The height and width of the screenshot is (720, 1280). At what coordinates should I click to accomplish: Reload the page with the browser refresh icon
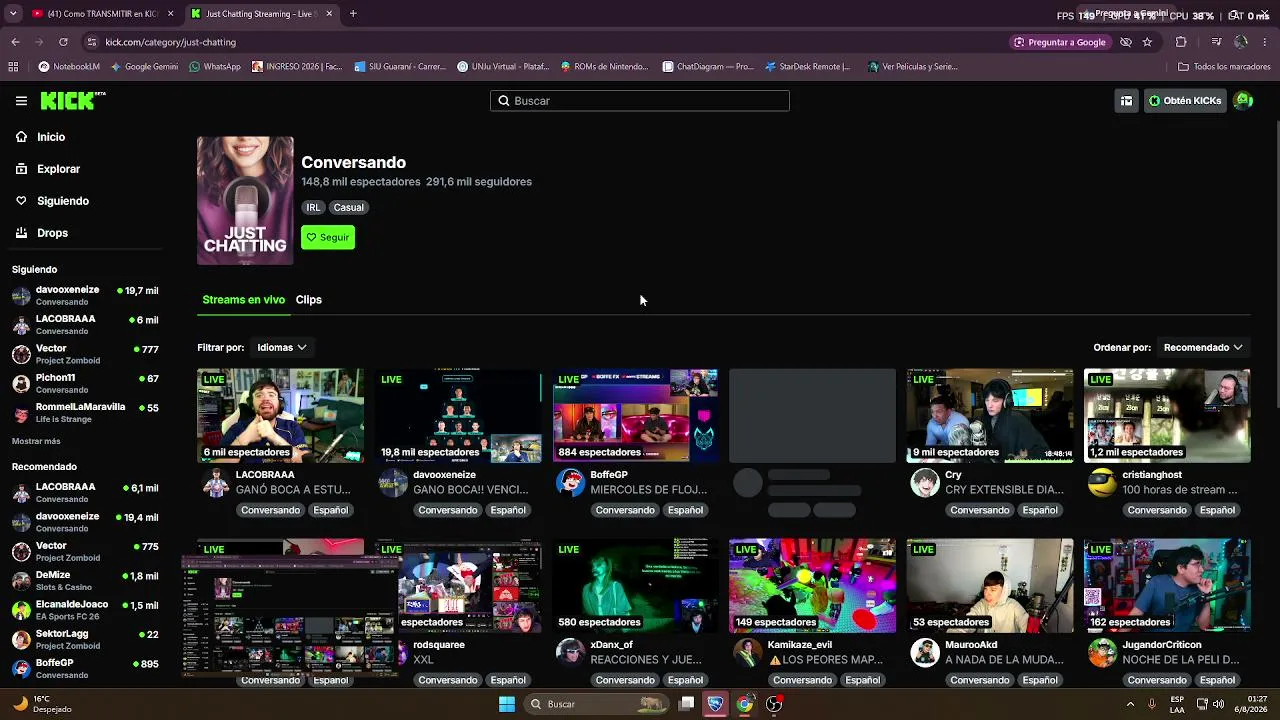click(63, 42)
